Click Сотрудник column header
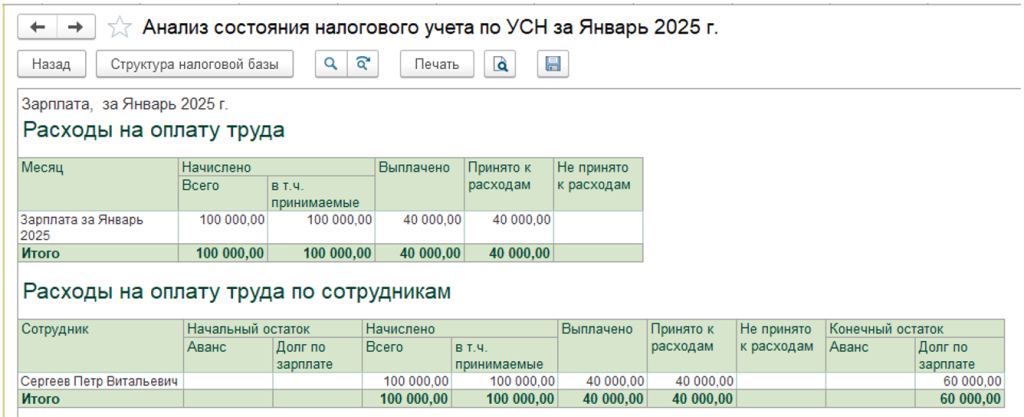The height and width of the screenshot is (417, 1024). pyautogui.click(x=101, y=346)
